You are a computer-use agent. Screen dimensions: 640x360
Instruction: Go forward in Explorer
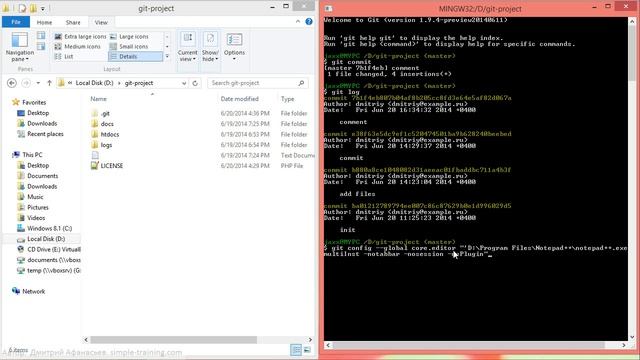(26, 83)
